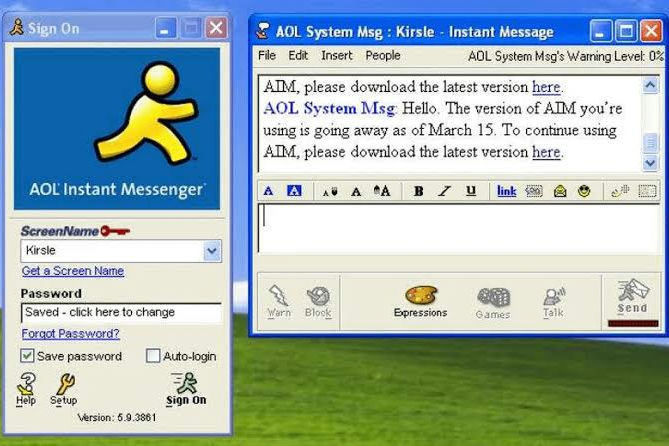Open the Setup wrench icon
This screenshot has width=669, height=446.
[x=64, y=388]
